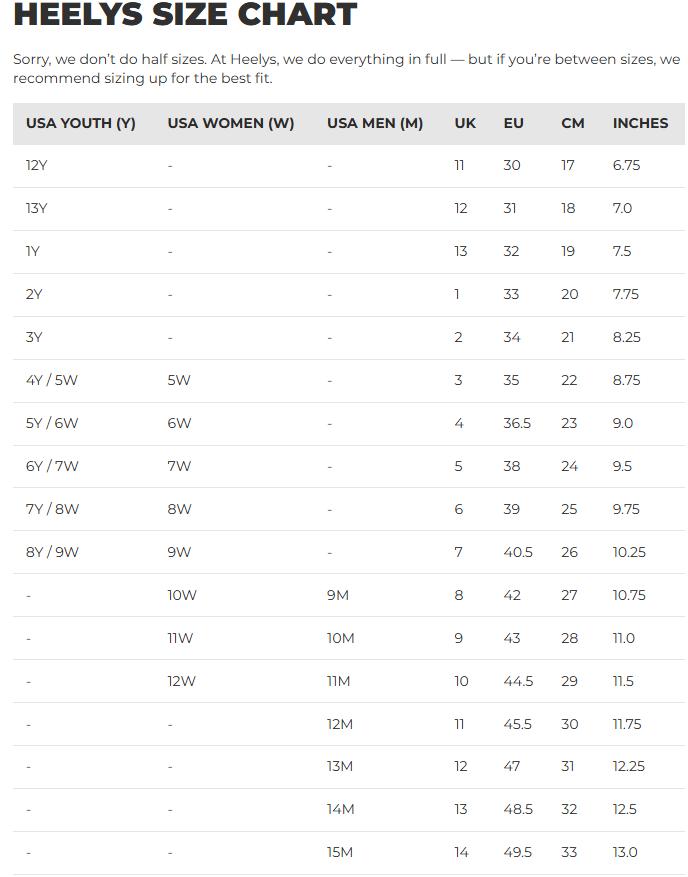Click the EU size 36.5 cell
688x877 pixels.
click(517, 423)
